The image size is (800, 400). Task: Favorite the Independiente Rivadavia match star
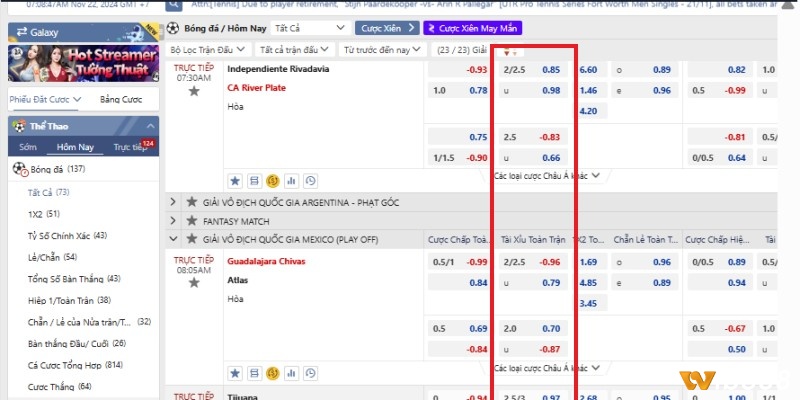tap(194, 91)
